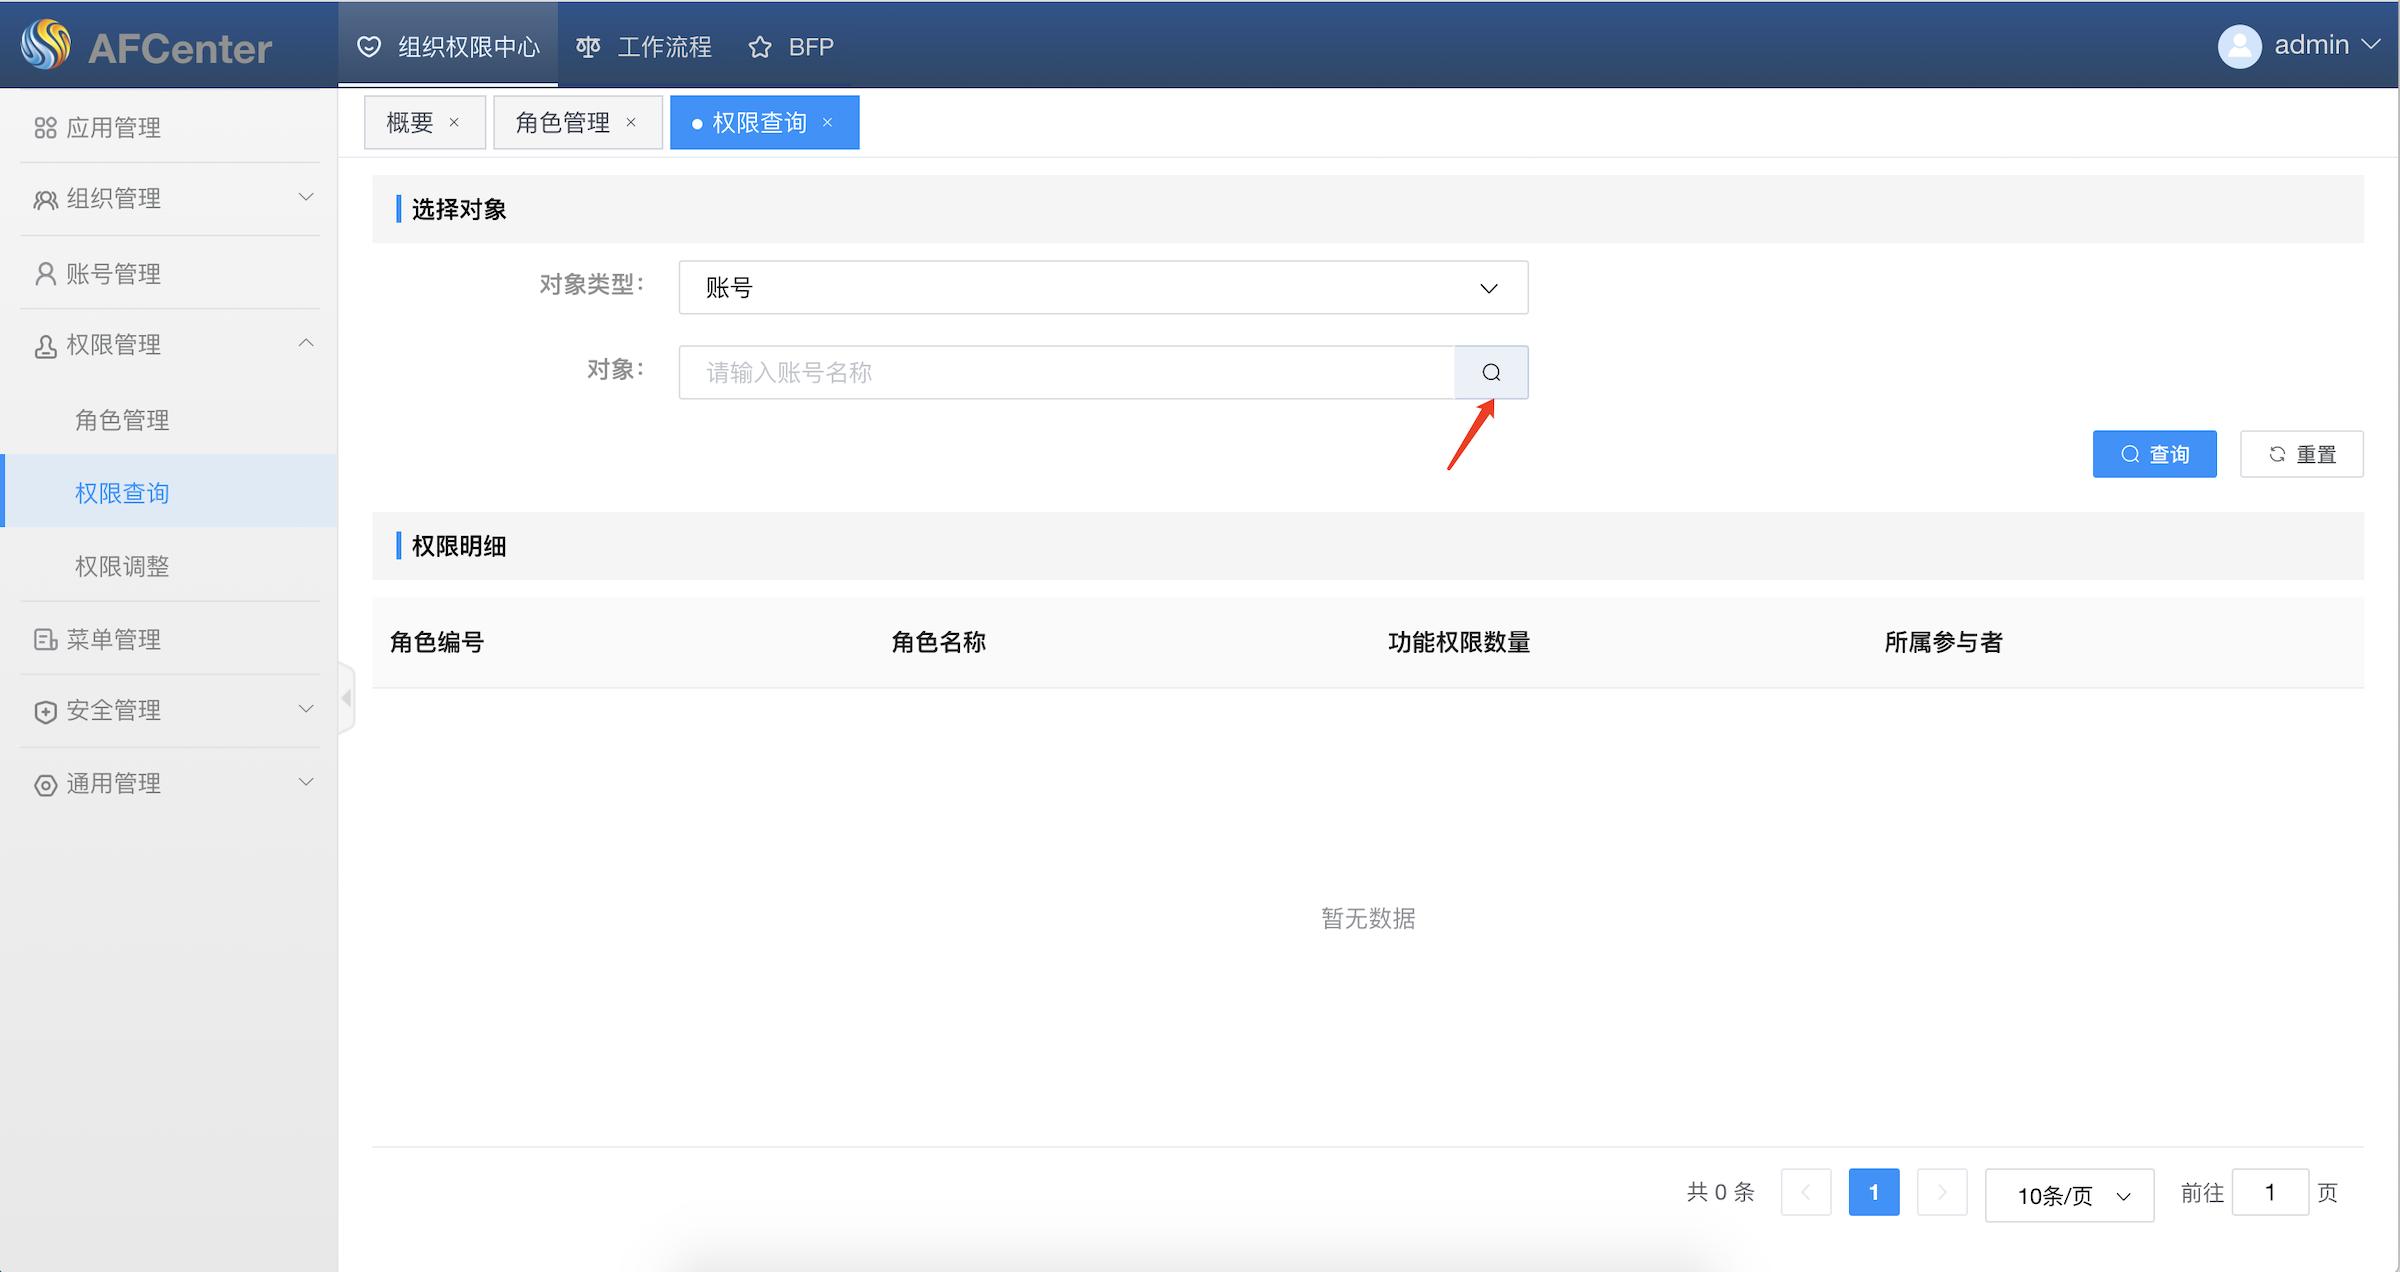Open the 10条/页 page size dropdown
The height and width of the screenshot is (1272, 2400).
pyautogui.click(x=2068, y=1195)
